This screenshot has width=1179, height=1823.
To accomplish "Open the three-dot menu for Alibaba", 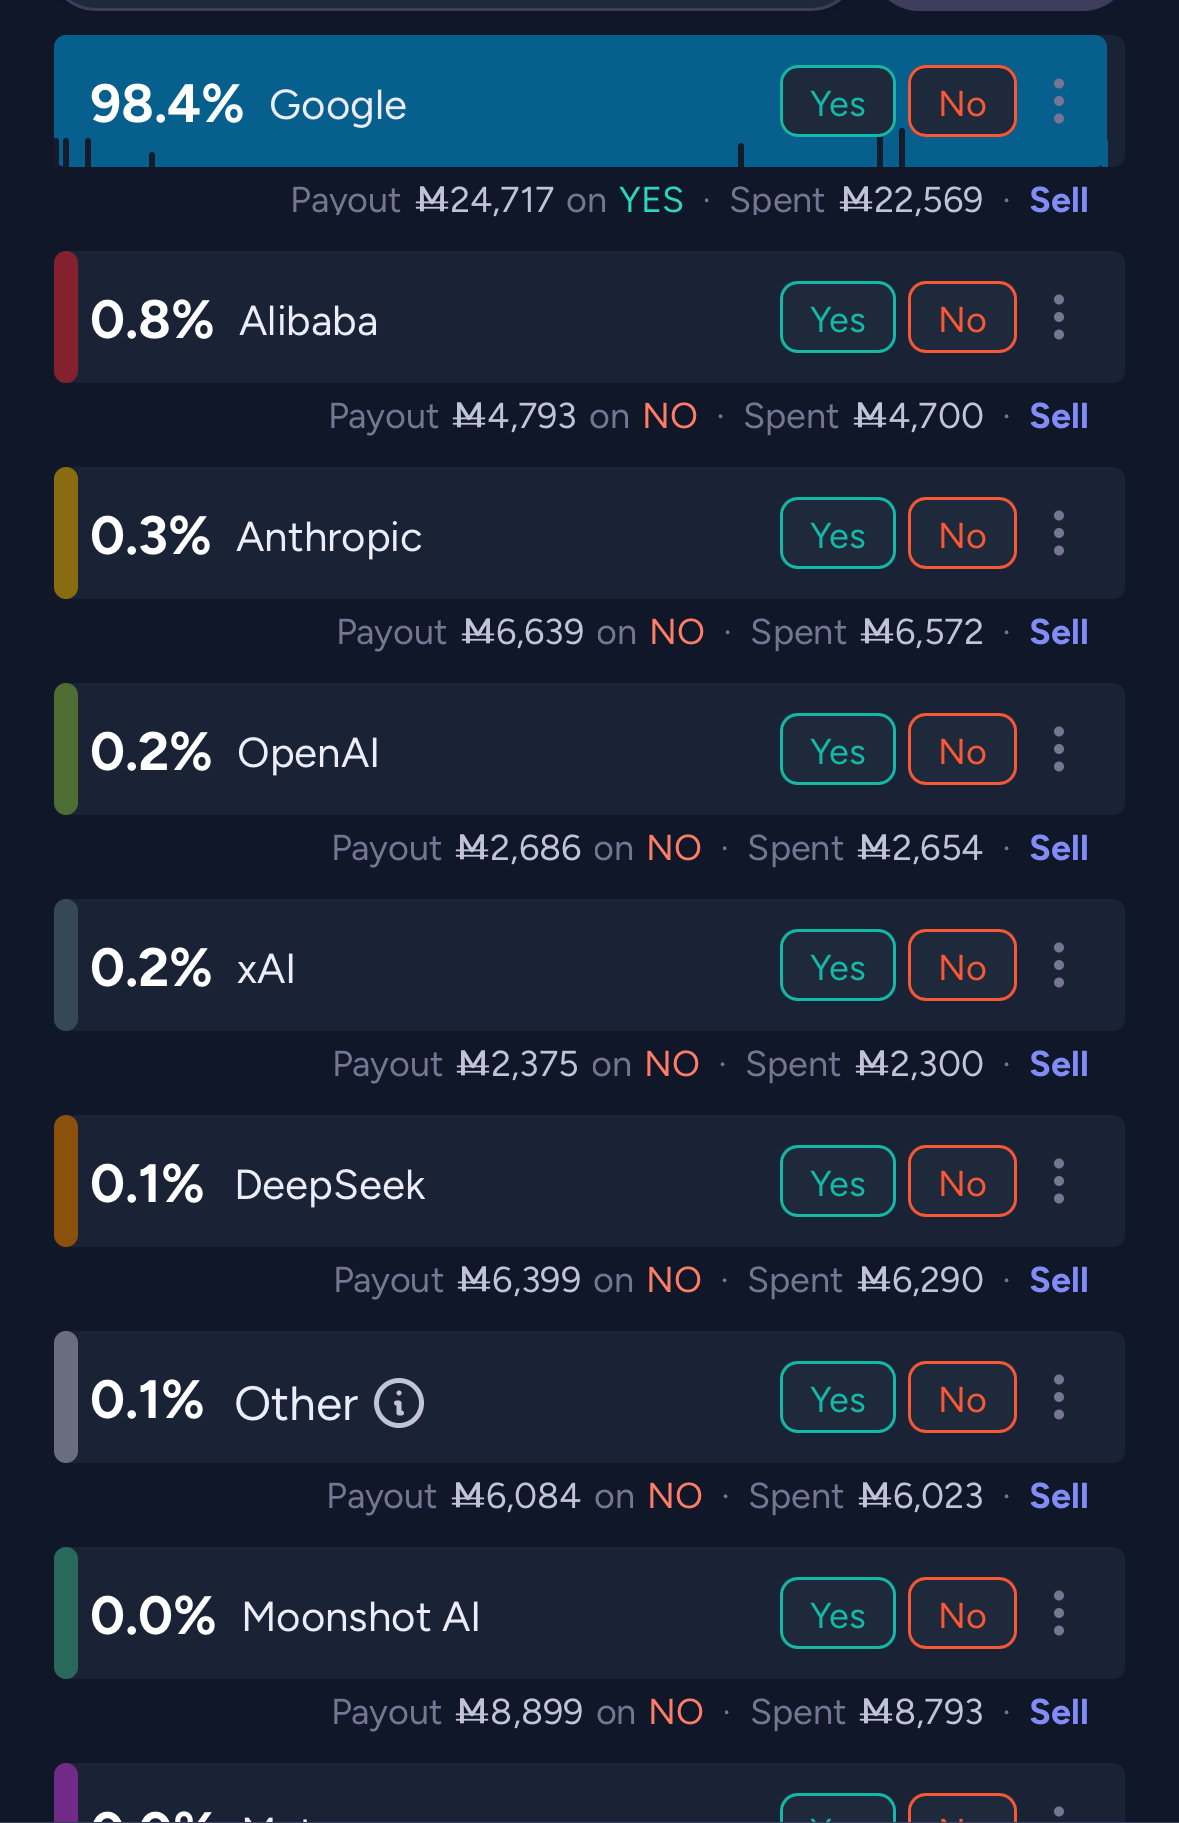I will [x=1058, y=318].
